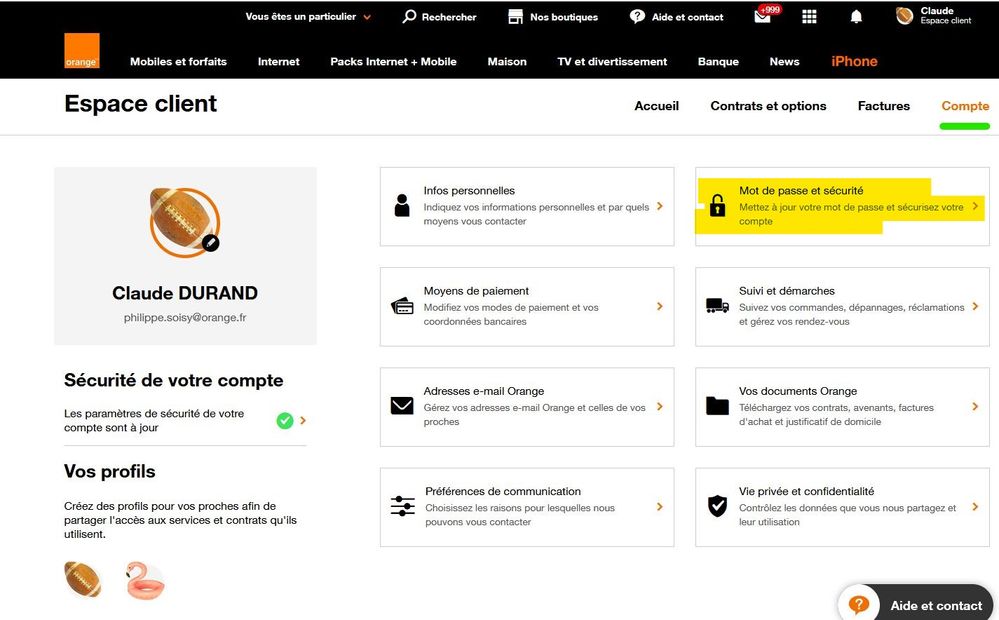Open the Préférences de communication title
This screenshot has height=620, width=999.
click(503, 491)
